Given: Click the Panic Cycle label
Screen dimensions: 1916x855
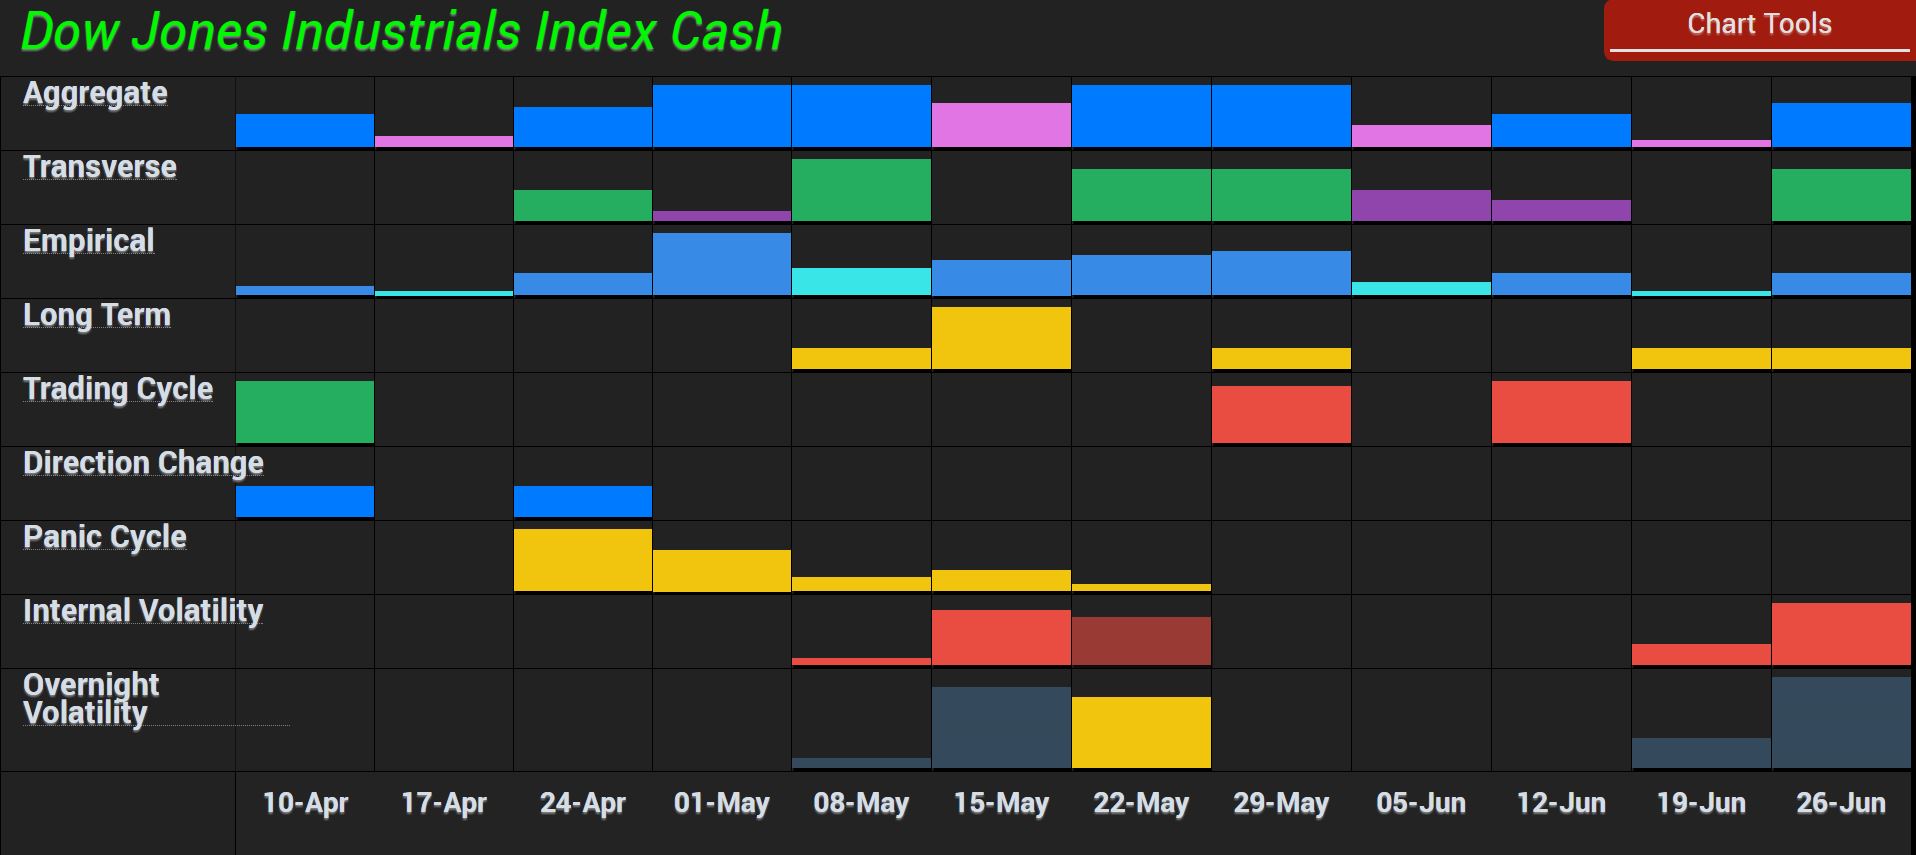Looking at the screenshot, I should 105,538.
